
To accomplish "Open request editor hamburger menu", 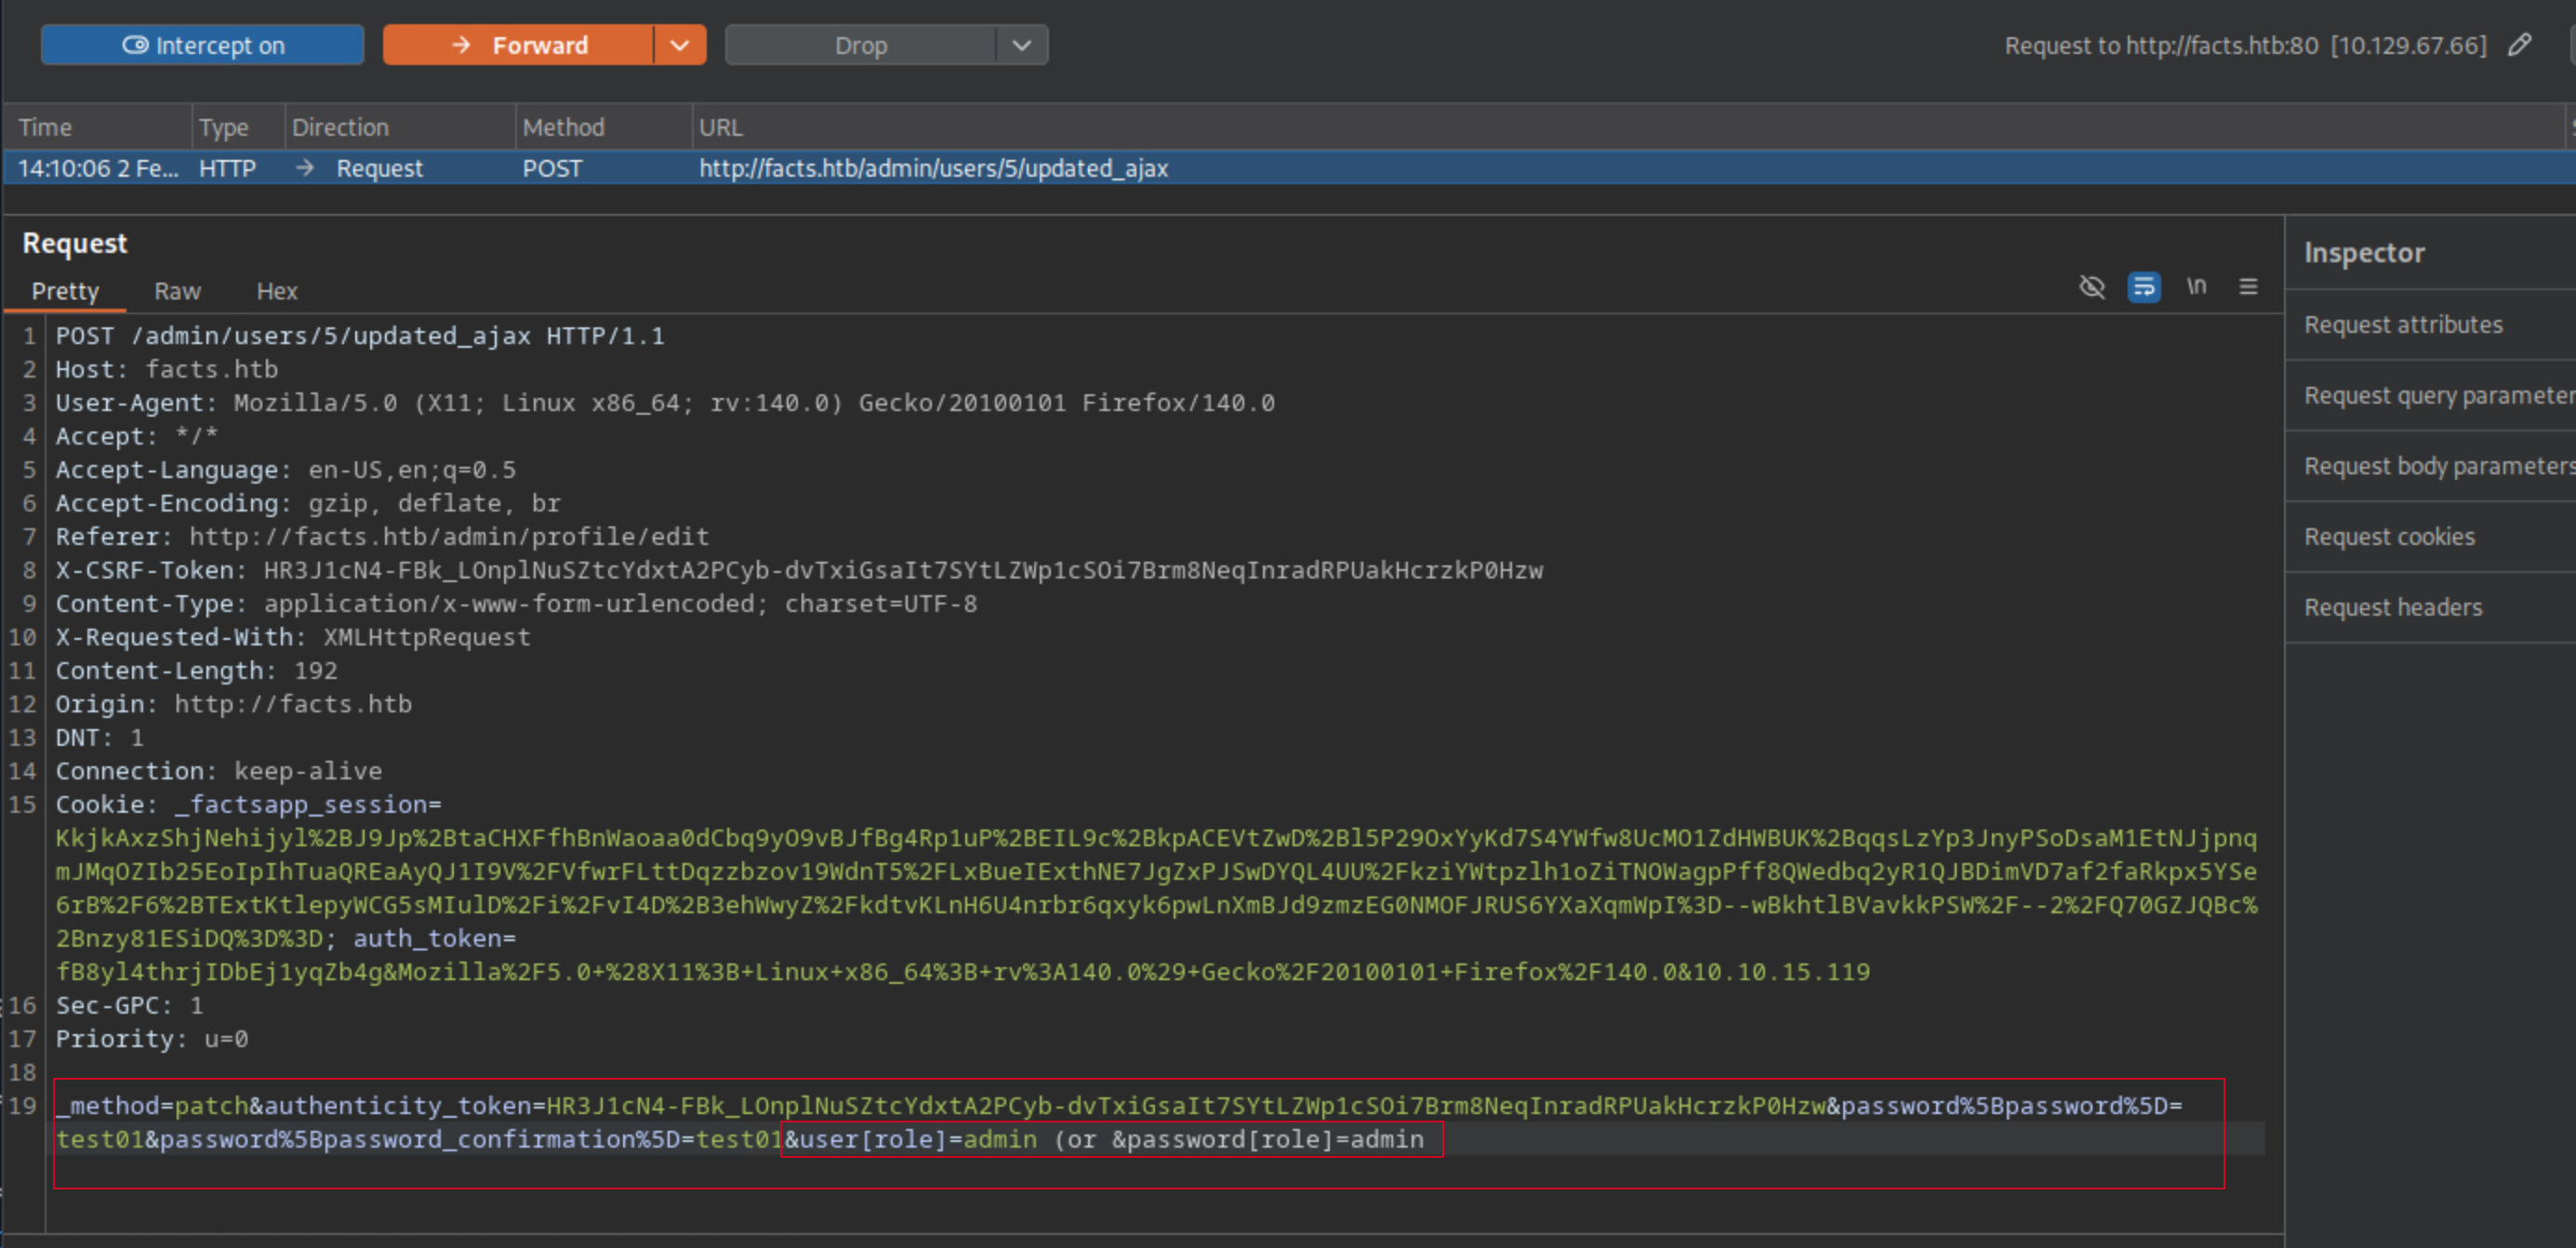I will [2248, 287].
